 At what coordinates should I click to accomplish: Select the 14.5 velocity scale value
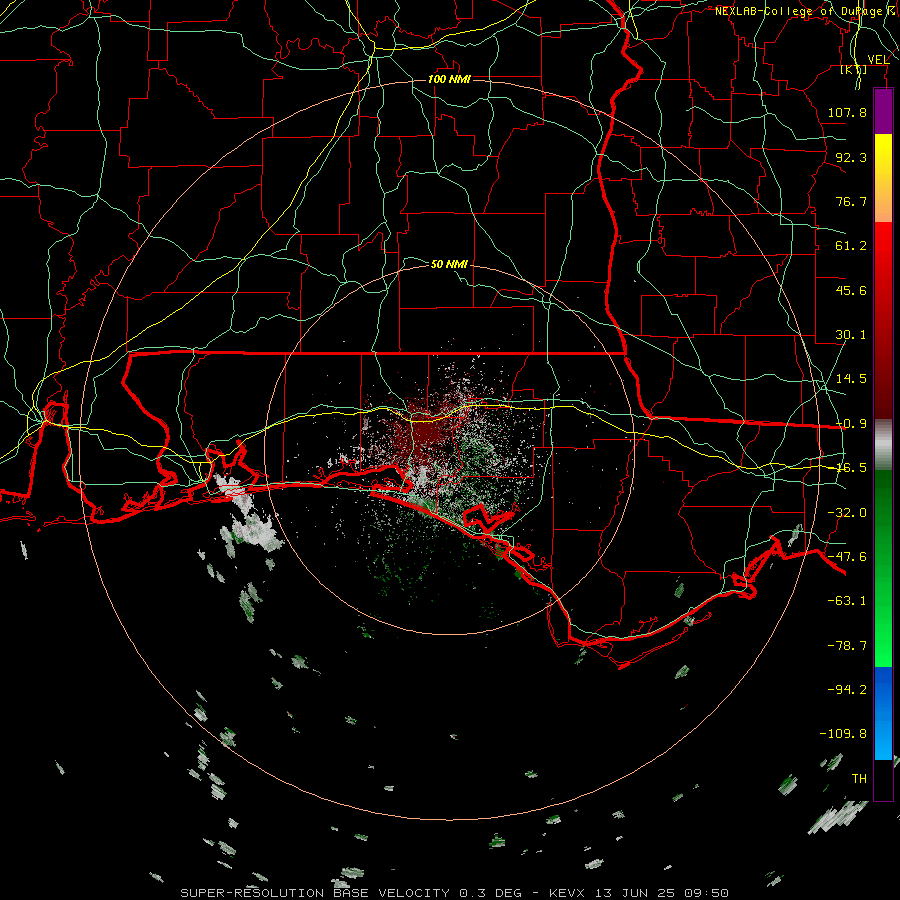[851, 379]
